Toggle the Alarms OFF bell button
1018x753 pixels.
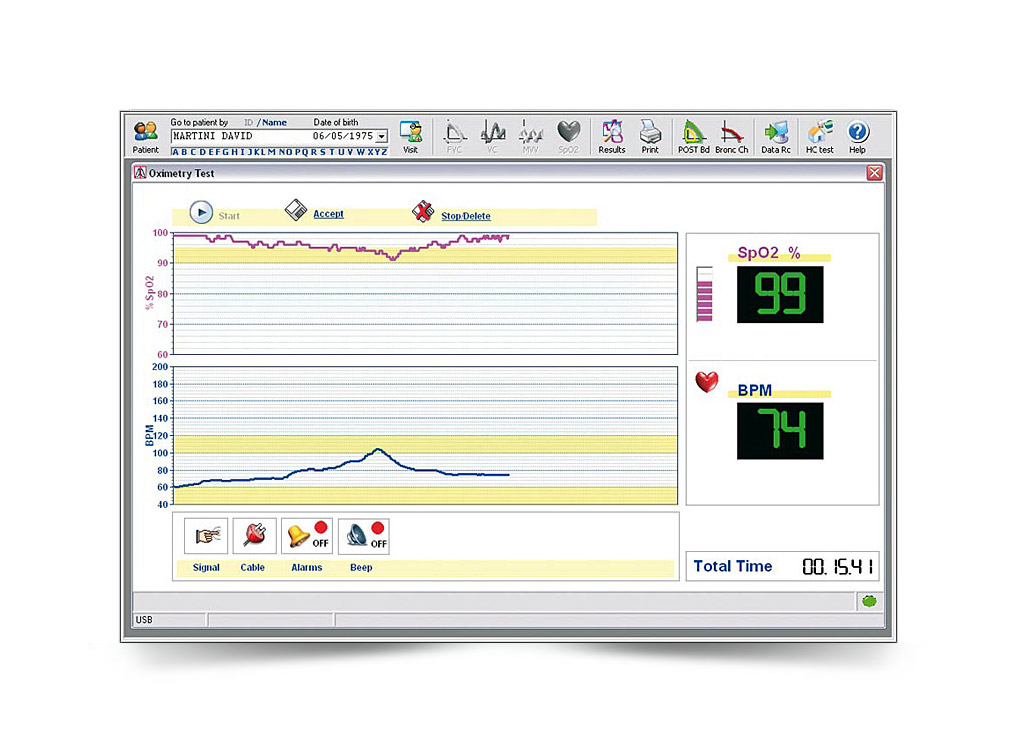coord(307,537)
